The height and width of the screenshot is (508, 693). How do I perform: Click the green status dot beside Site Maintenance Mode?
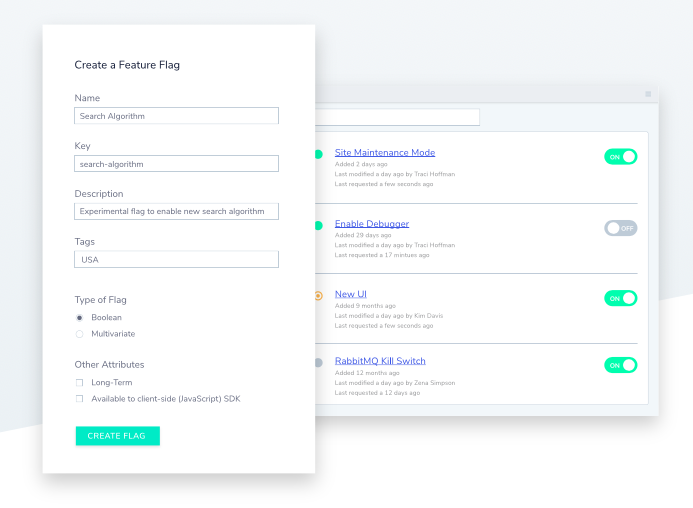[x=319, y=155]
